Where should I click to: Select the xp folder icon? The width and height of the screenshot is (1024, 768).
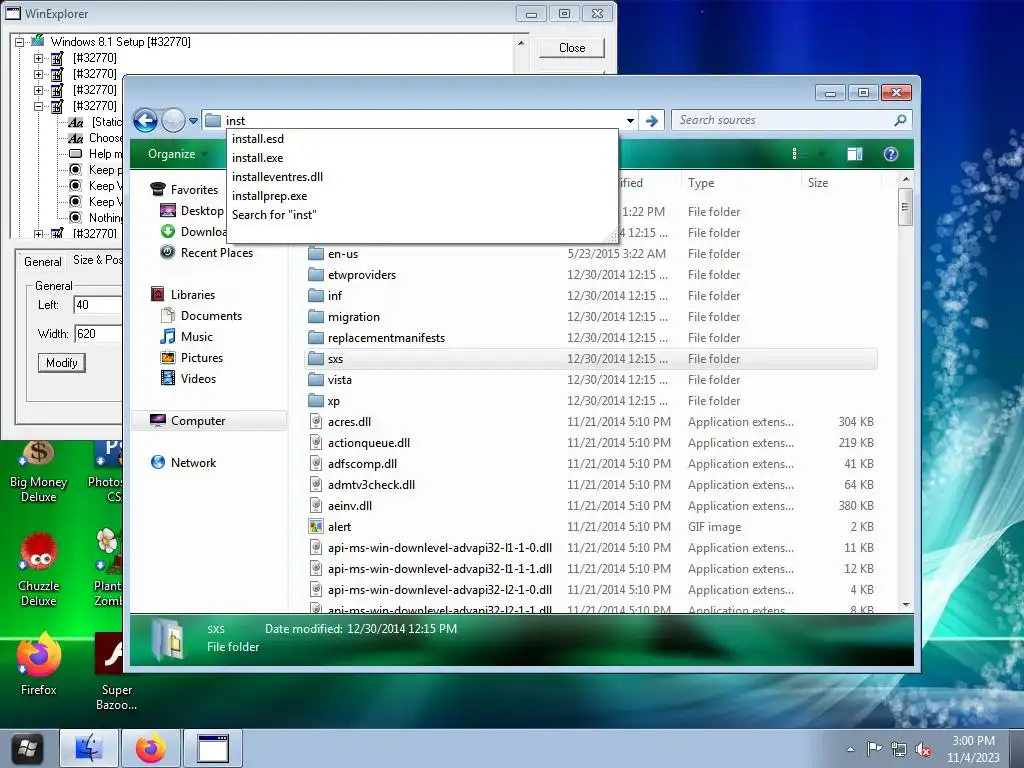[316, 400]
